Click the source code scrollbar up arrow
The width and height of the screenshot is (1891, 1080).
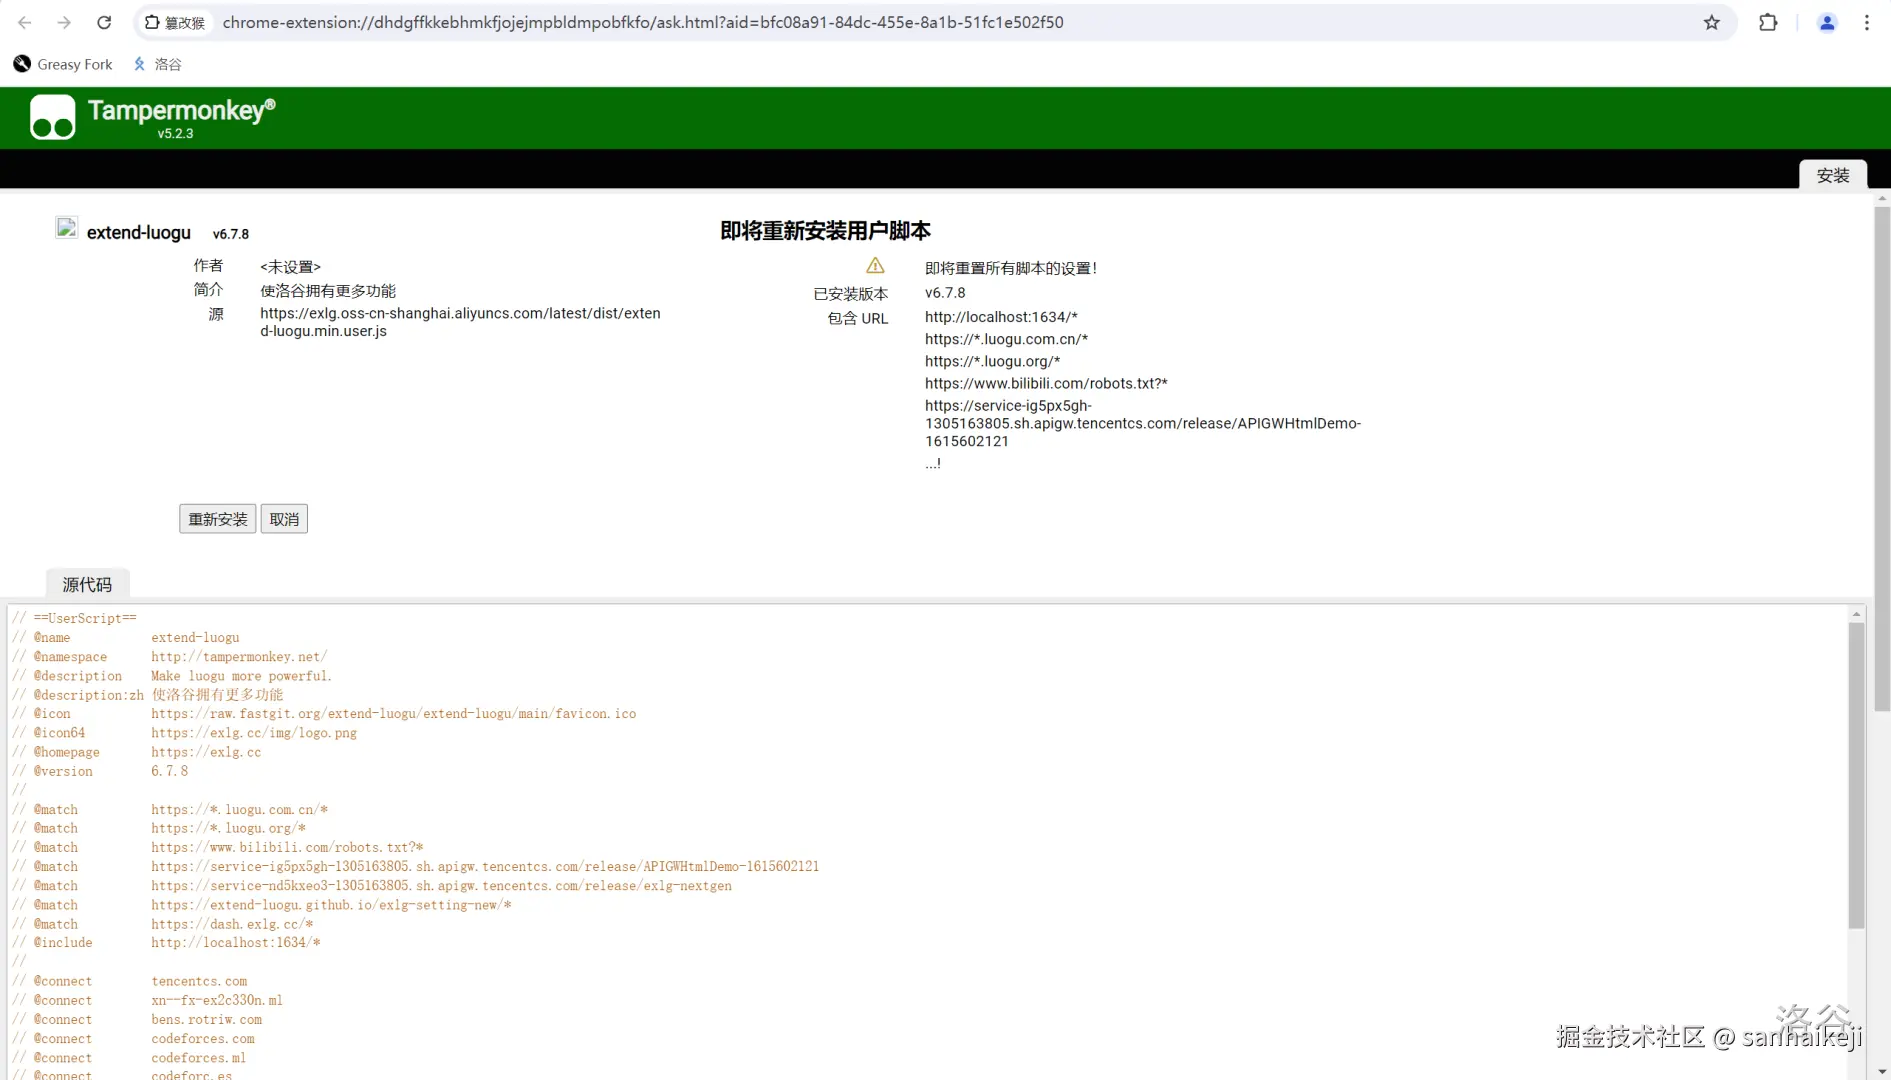click(x=1856, y=614)
